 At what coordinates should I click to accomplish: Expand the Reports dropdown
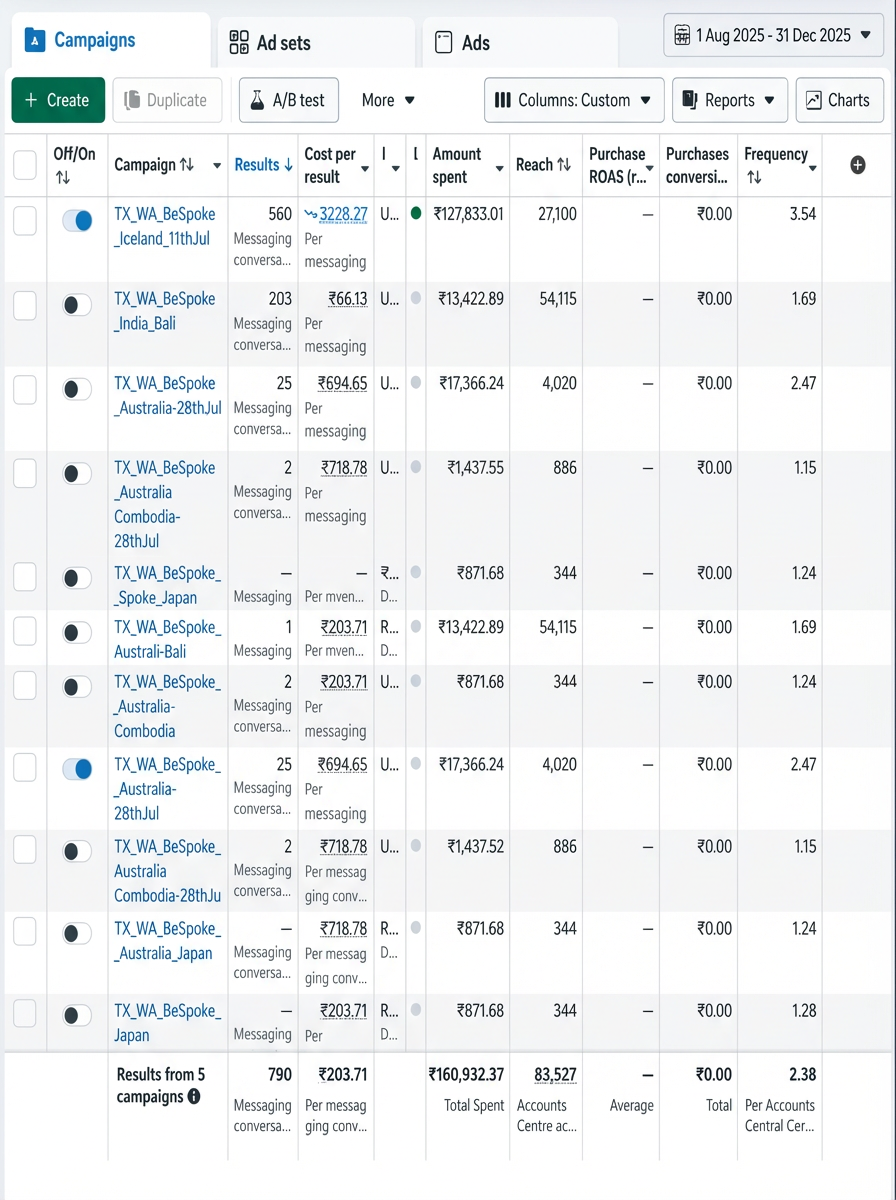(x=730, y=100)
